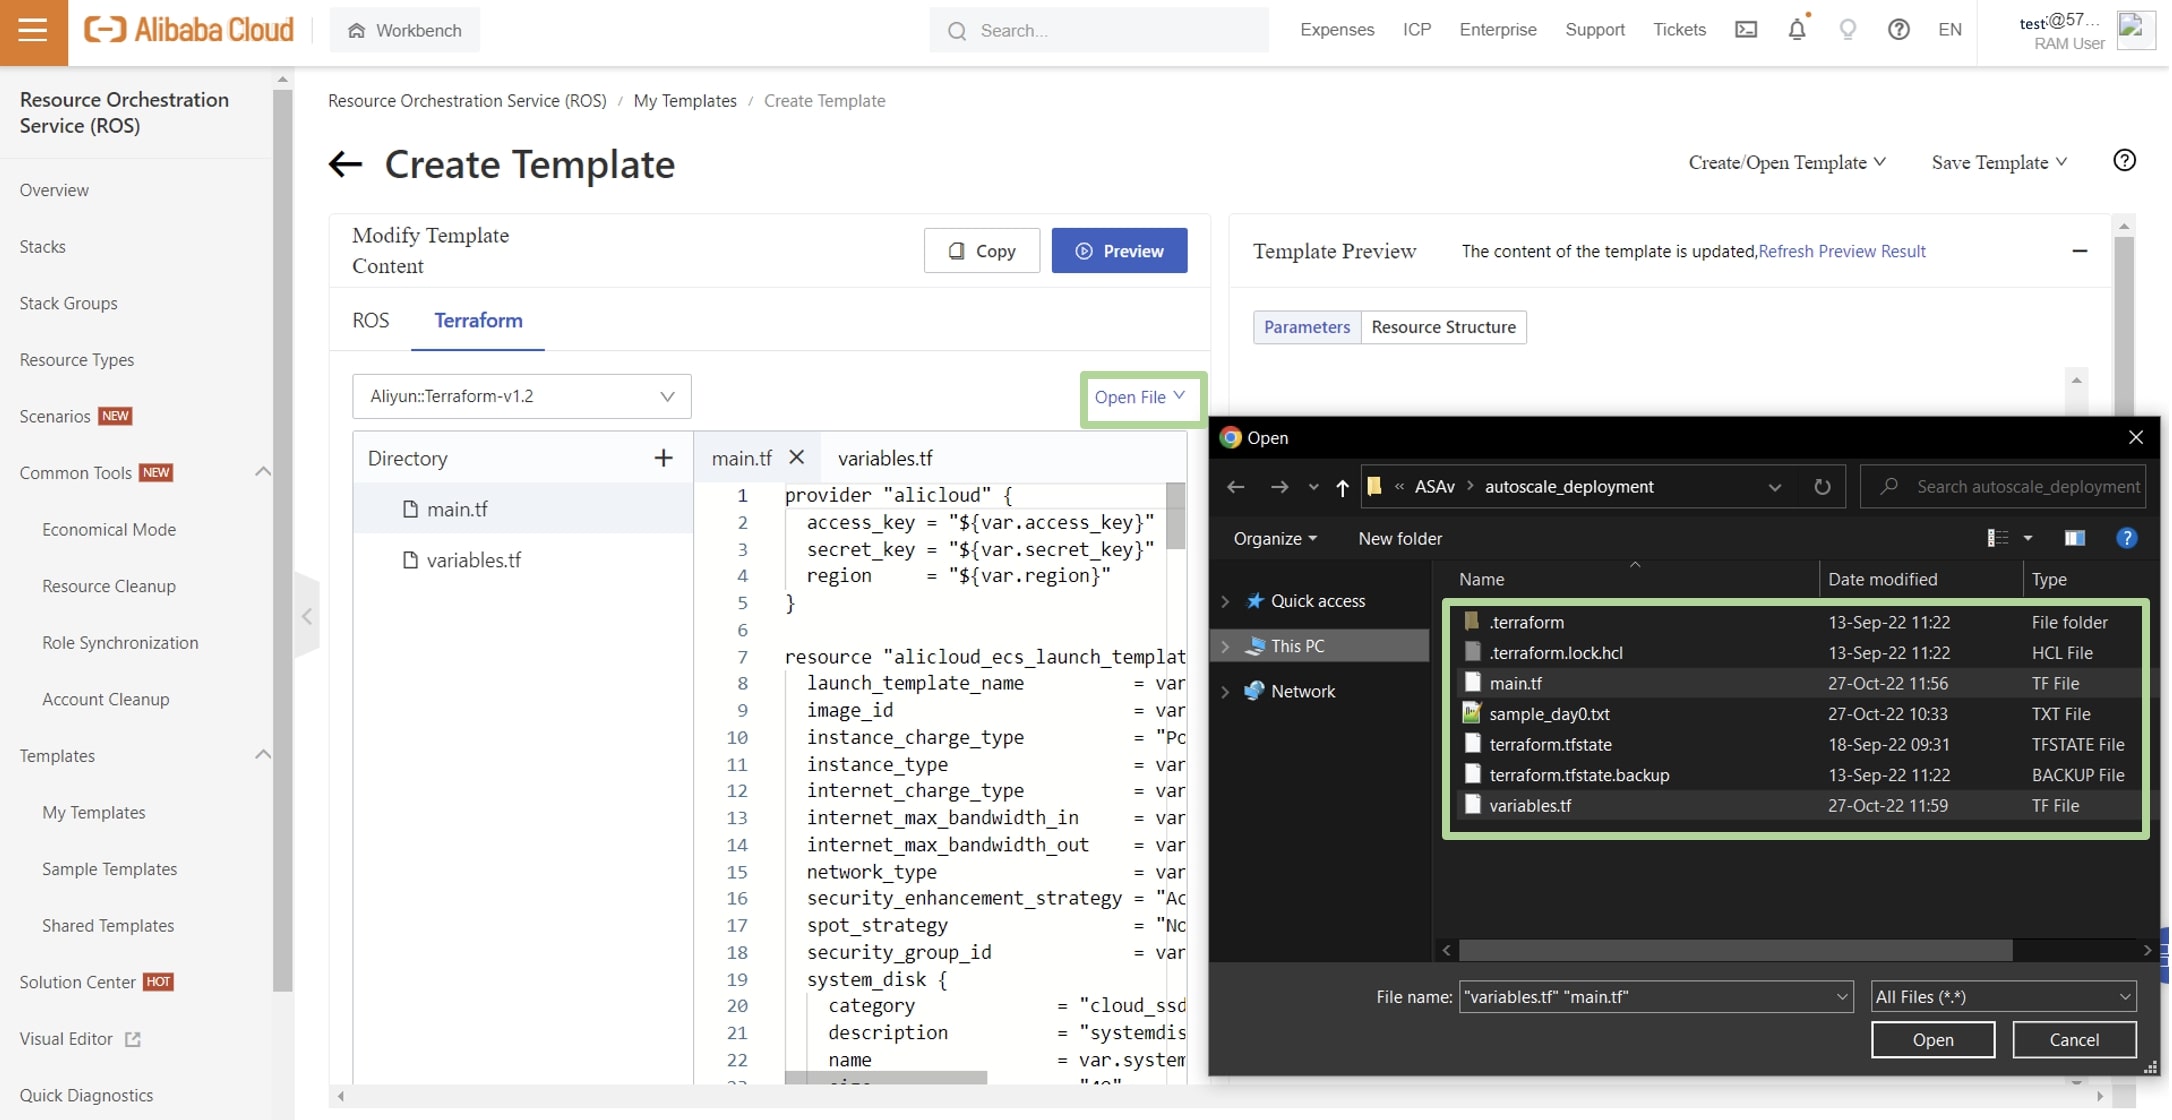Expand the Open File dropdown
This screenshot has width=2172, height=1120.
click(1141, 397)
